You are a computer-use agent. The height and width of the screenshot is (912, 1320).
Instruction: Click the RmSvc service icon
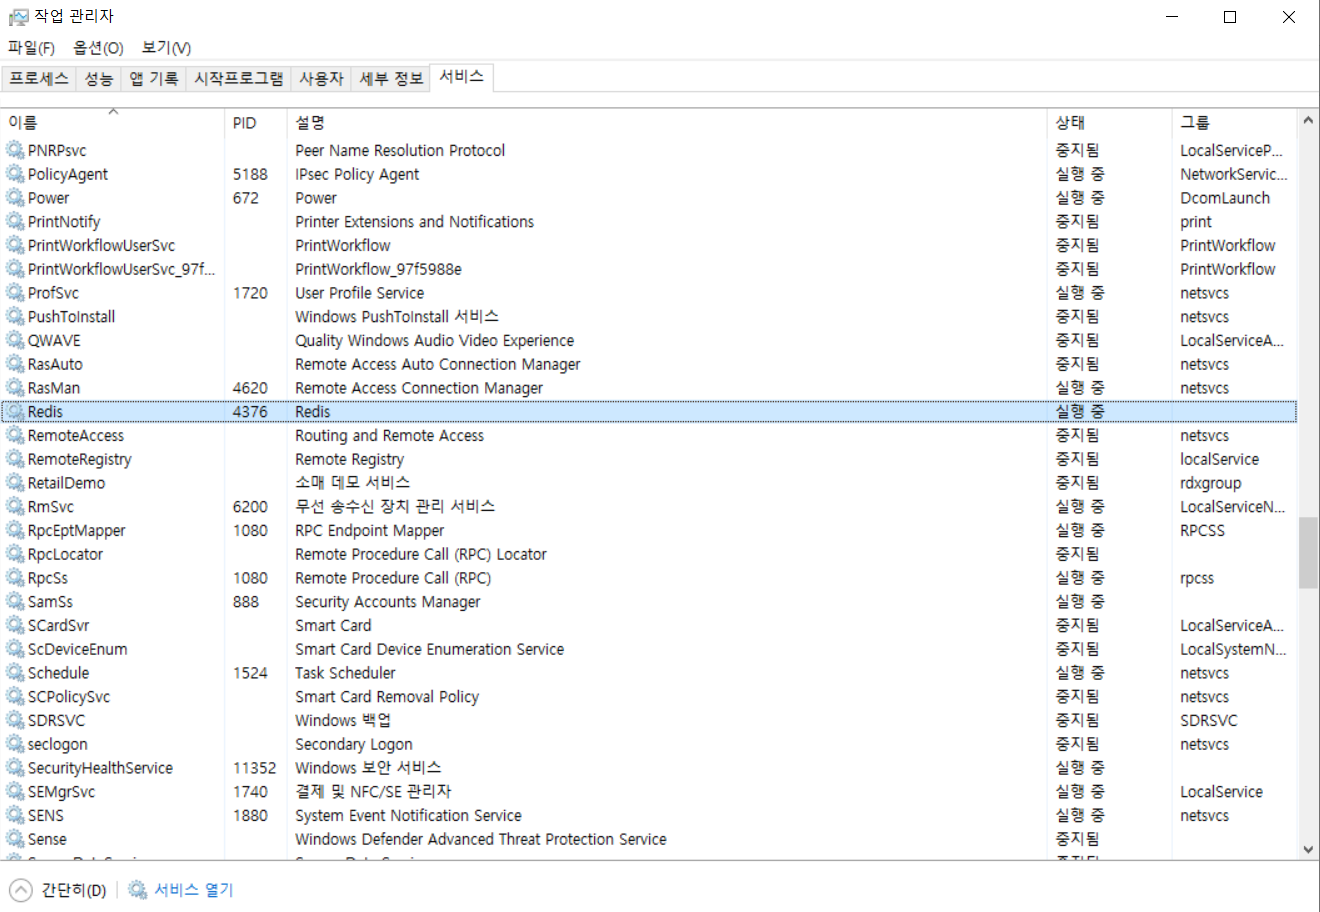click(x=15, y=506)
